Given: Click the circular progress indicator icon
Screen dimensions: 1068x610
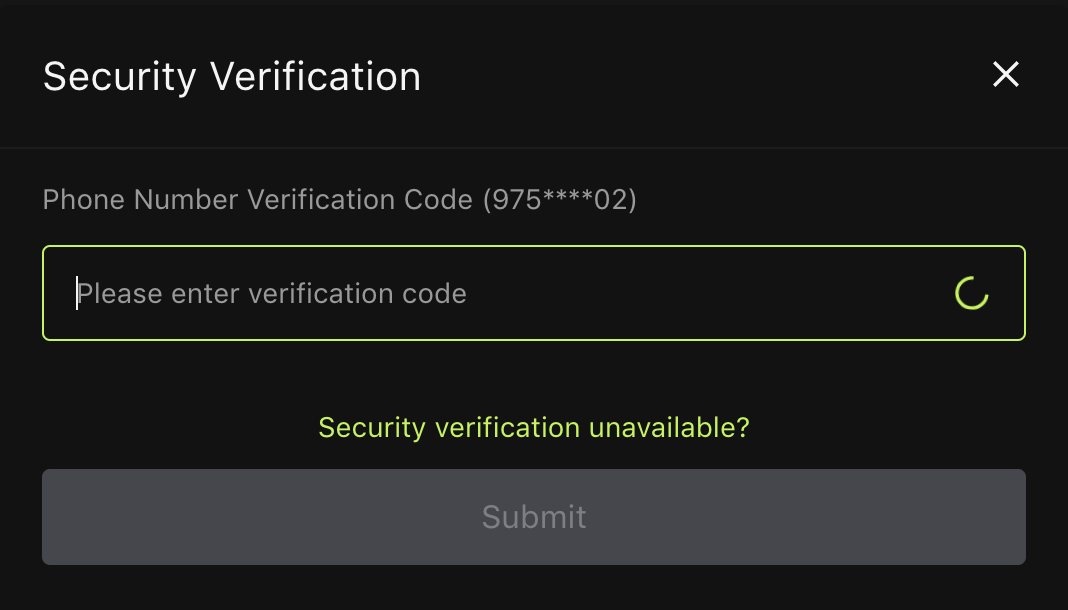Looking at the screenshot, I should pyautogui.click(x=971, y=294).
